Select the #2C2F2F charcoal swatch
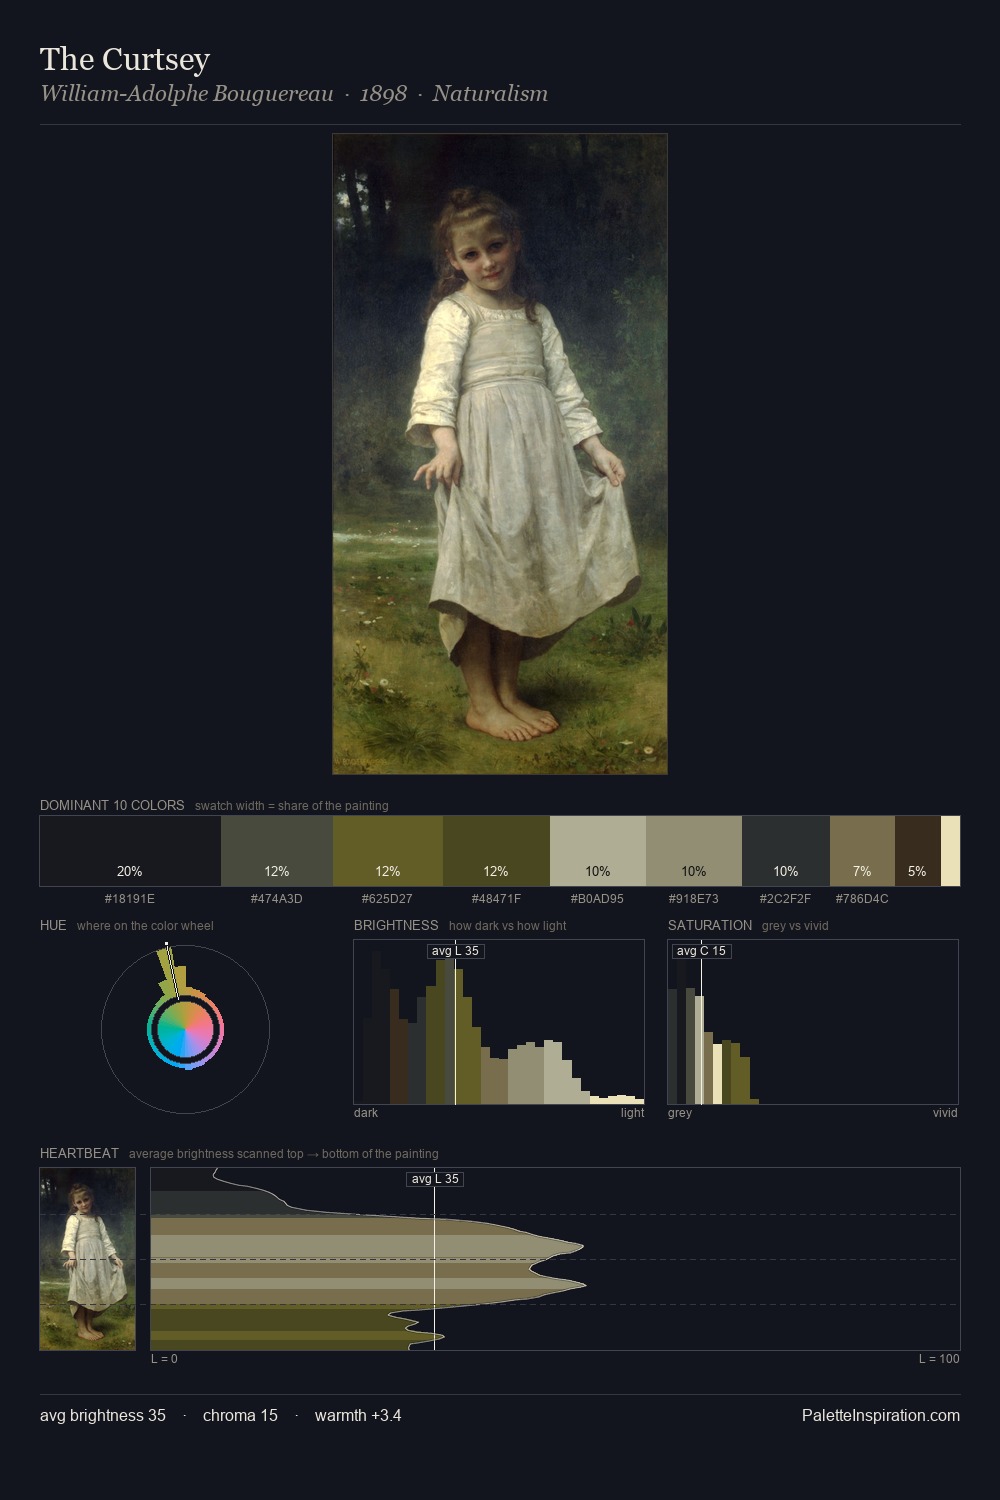1000x1500 pixels. click(786, 851)
